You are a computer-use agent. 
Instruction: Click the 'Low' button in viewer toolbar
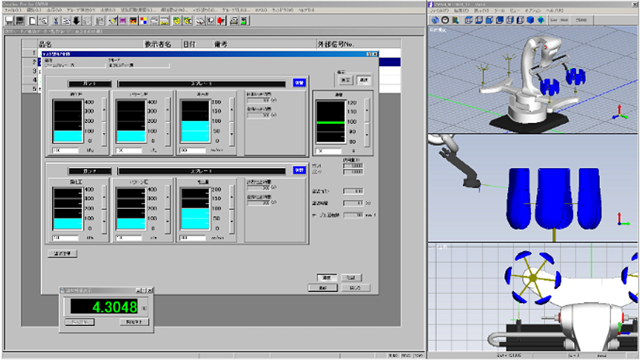[554, 20]
